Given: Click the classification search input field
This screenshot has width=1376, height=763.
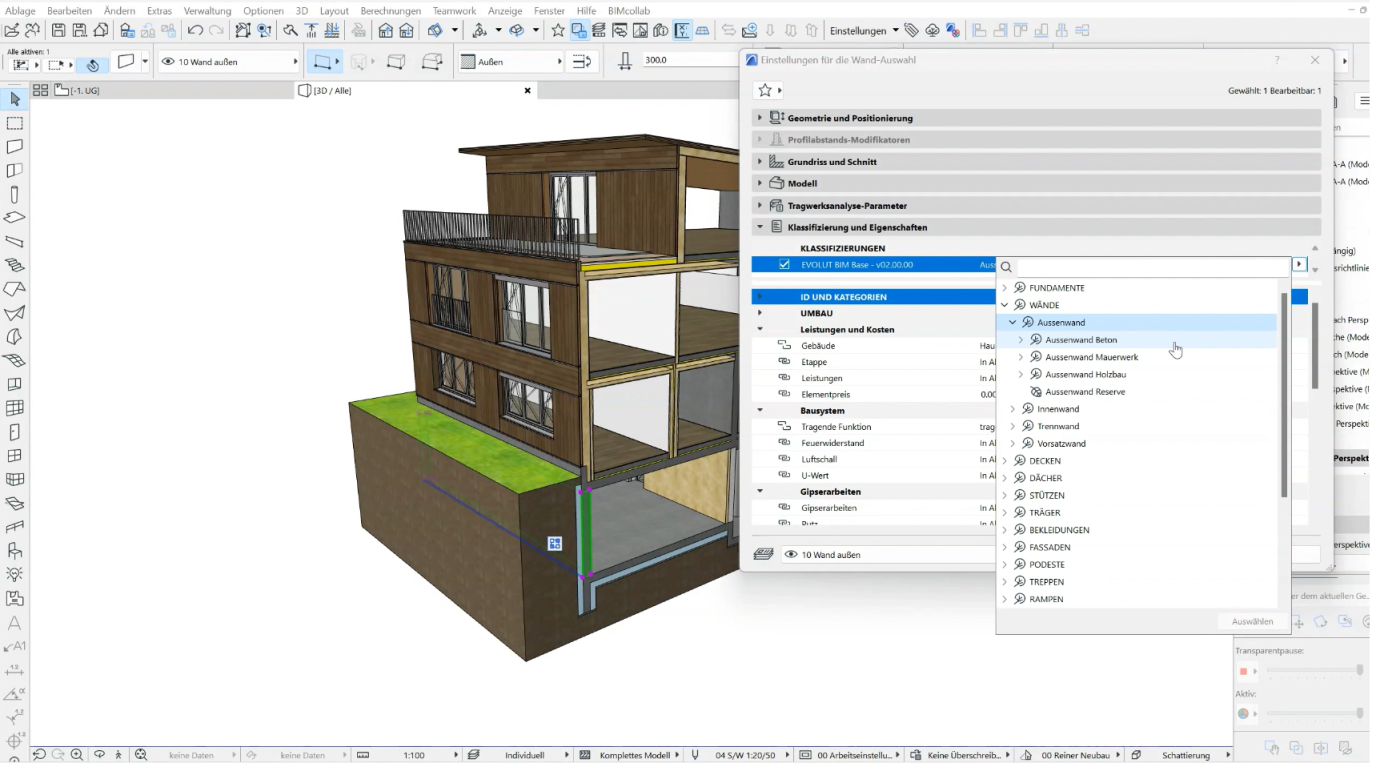Looking at the screenshot, I should (1153, 267).
